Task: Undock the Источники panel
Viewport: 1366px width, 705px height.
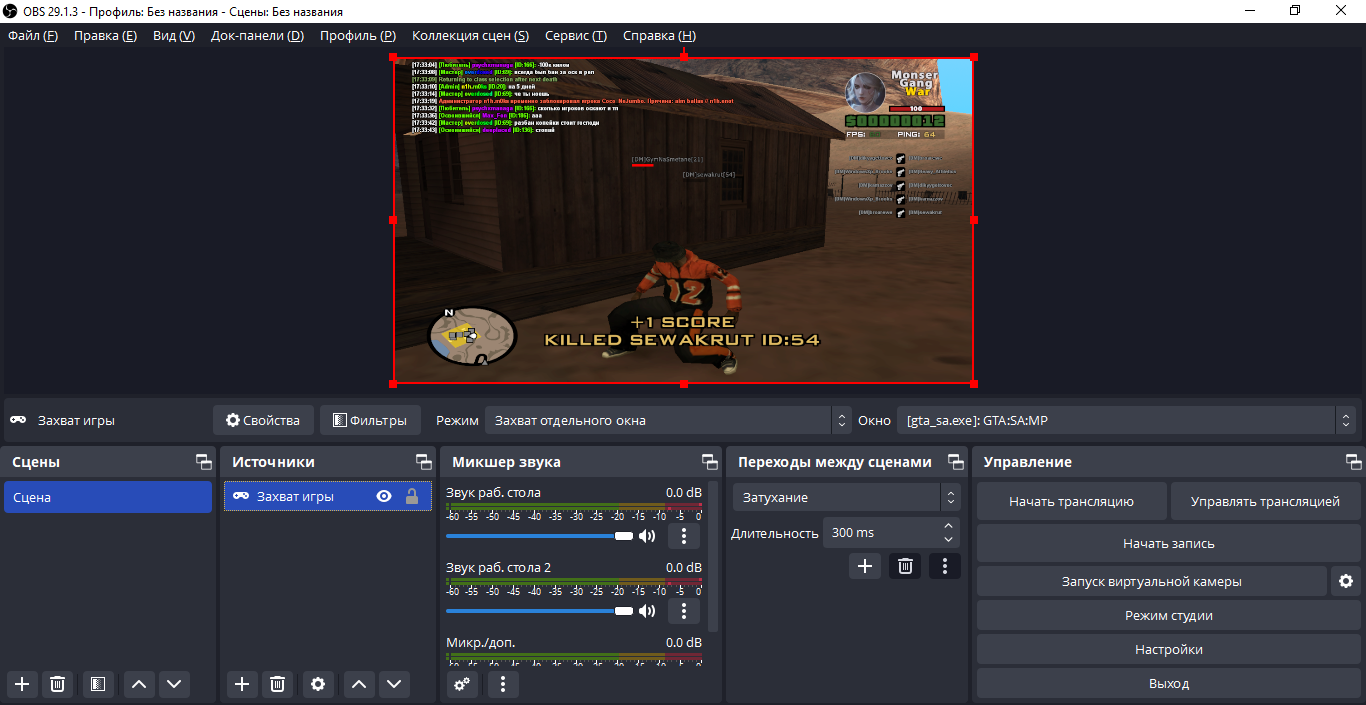Action: [423, 462]
